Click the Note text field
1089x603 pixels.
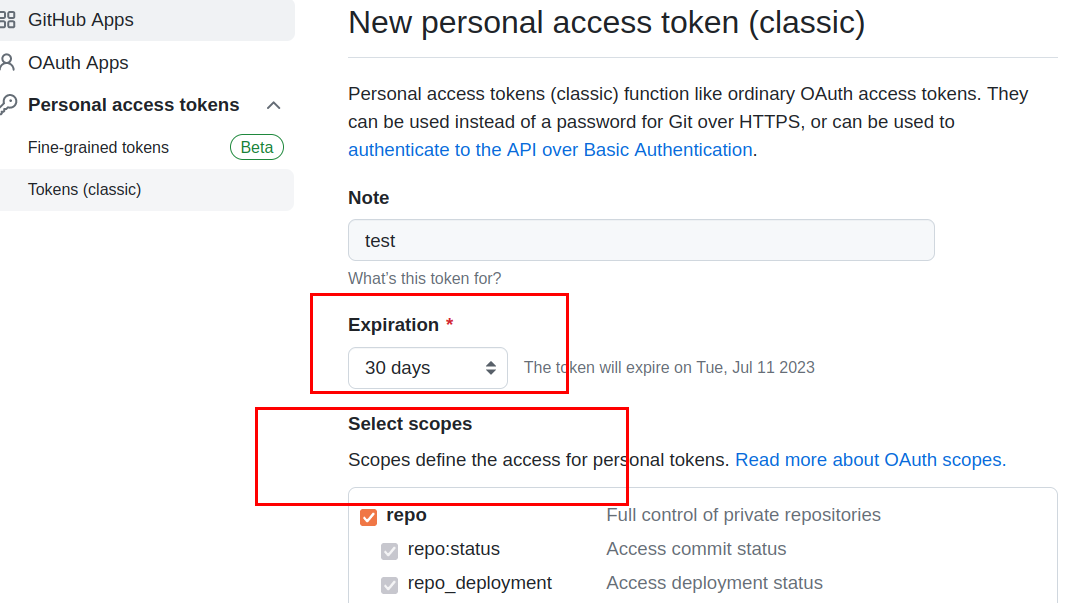640,241
